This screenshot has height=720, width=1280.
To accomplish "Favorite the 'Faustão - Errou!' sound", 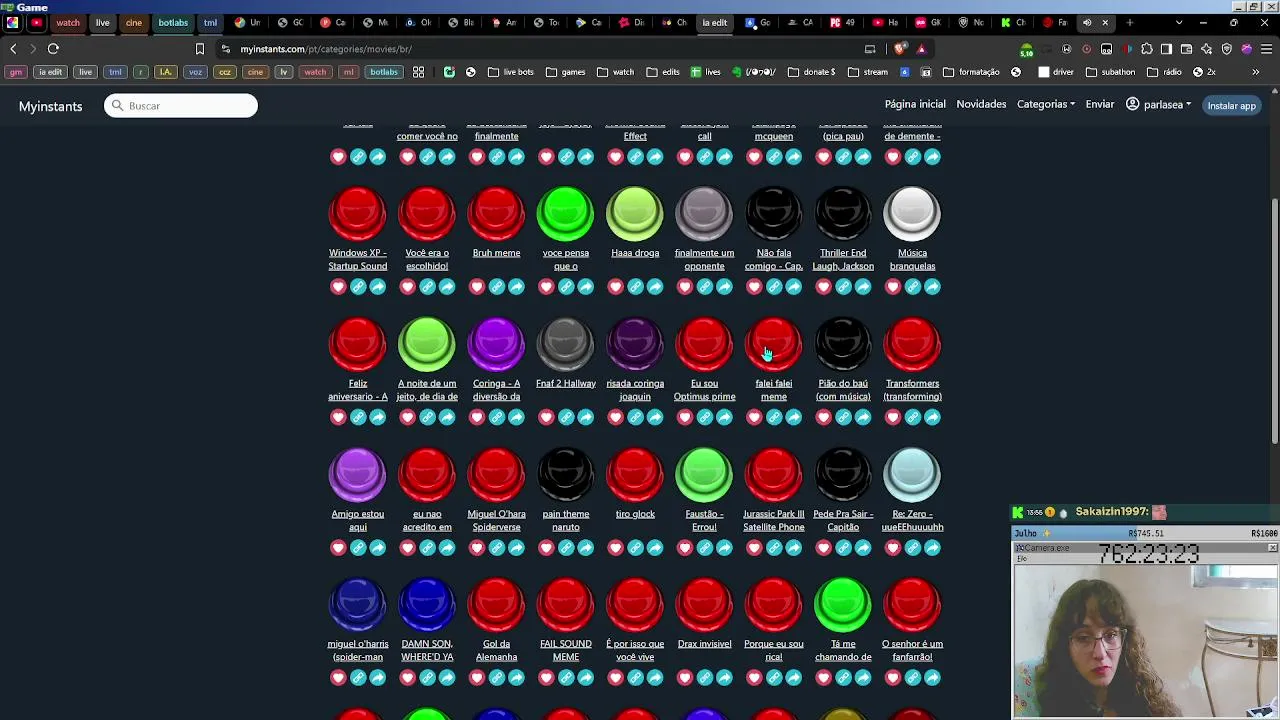I will tap(685, 548).
